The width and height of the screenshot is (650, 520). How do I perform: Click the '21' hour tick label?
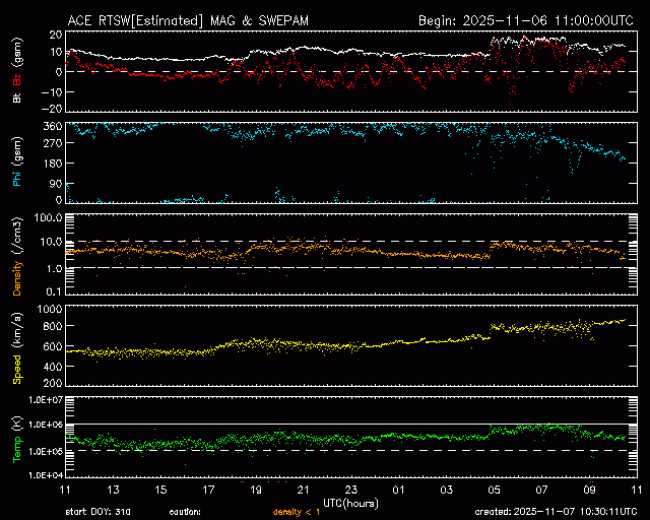(303, 490)
